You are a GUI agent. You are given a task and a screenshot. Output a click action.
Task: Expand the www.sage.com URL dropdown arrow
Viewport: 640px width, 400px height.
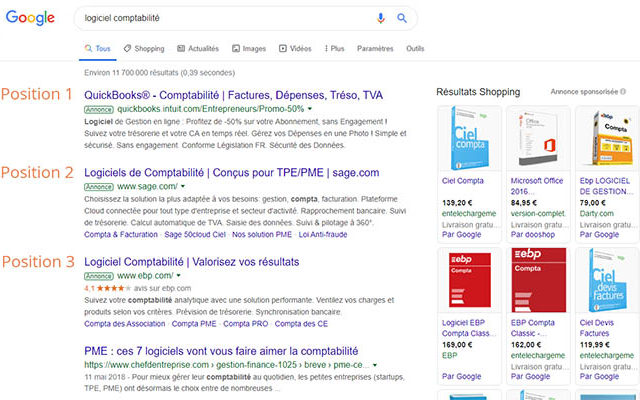[x=183, y=187]
